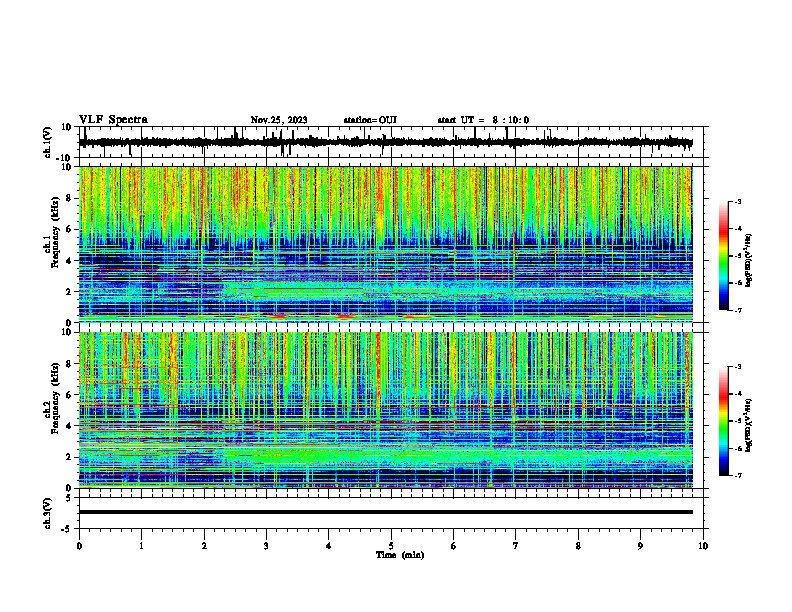Click the -10 tick on ch.1(V) axis

[65, 158]
